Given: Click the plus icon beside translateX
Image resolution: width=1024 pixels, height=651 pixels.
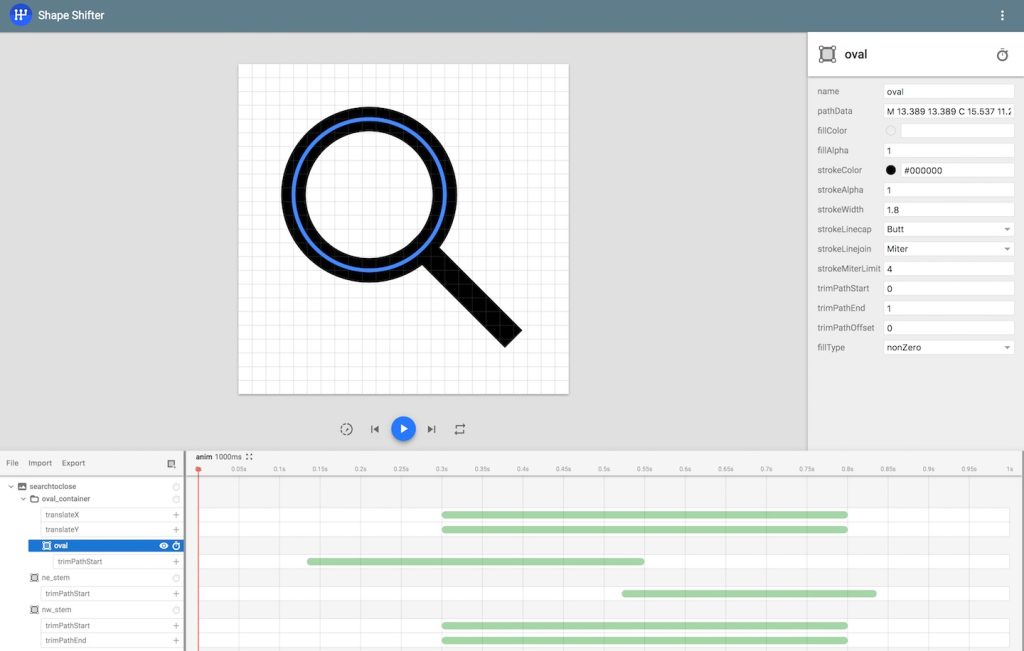Looking at the screenshot, I should point(176,515).
